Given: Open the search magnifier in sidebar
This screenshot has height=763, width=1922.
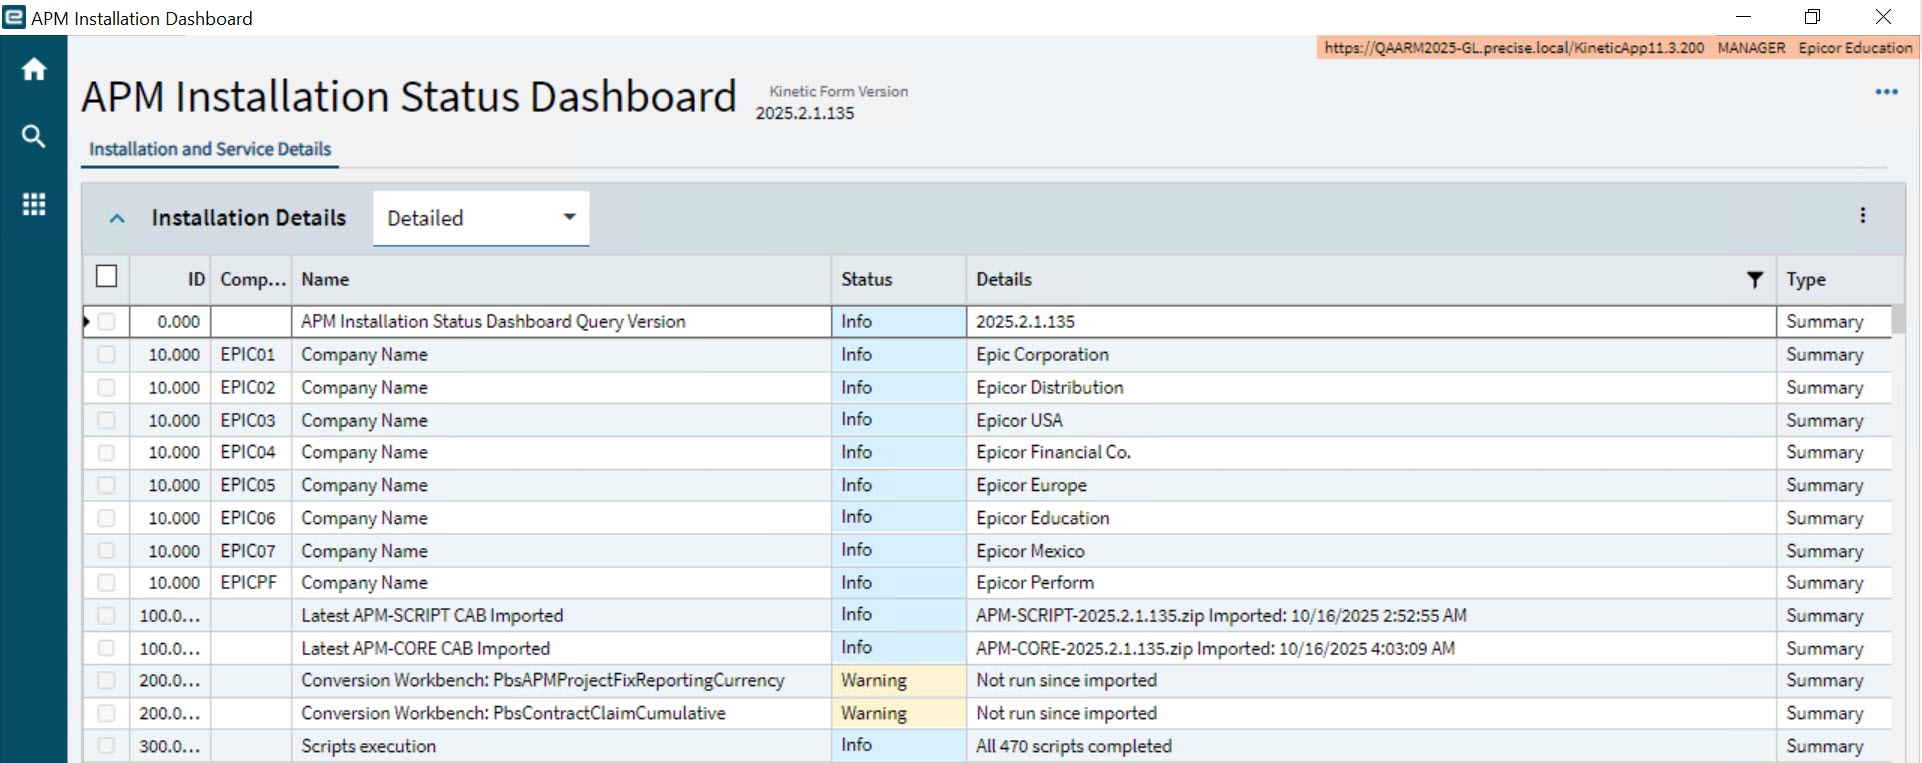Looking at the screenshot, I should click(x=34, y=136).
